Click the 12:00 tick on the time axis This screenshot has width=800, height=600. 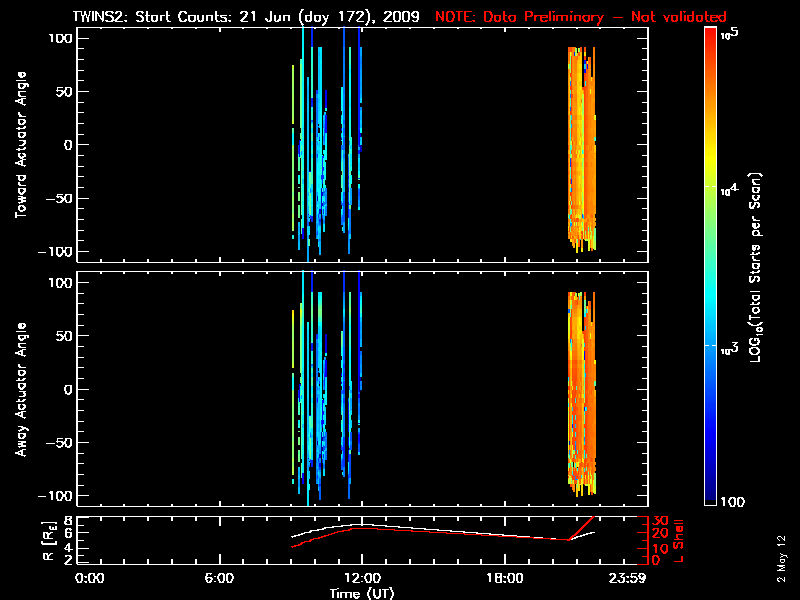[361, 578]
